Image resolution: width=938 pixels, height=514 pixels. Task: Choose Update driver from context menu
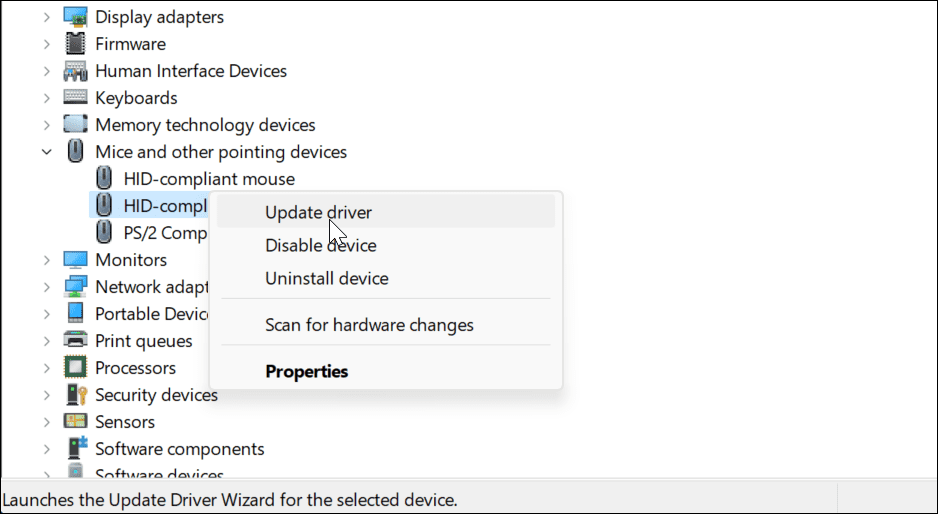point(318,212)
